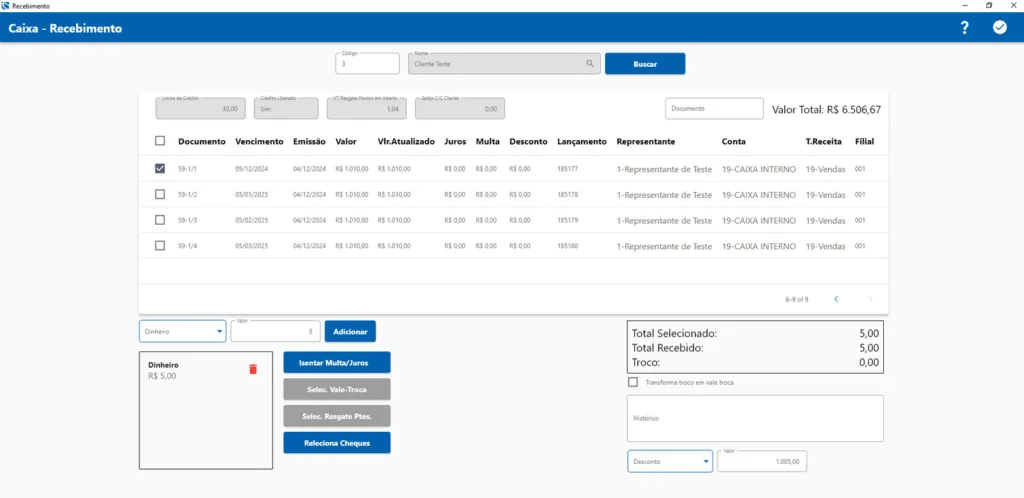Screen dimensions: 1024x498
Task: Delete the Dinheiro payment with trash icon
Action: [253, 369]
